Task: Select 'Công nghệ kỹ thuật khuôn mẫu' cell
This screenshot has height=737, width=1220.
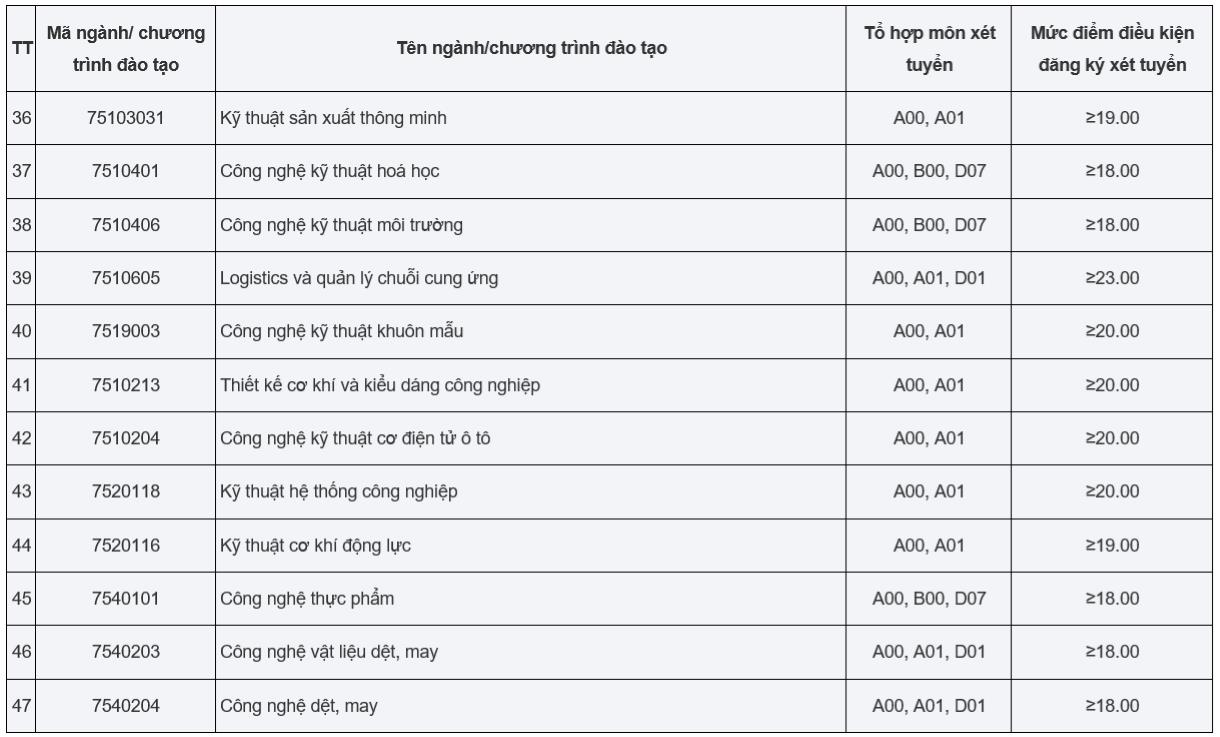Action: pyautogui.click(x=341, y=332)
